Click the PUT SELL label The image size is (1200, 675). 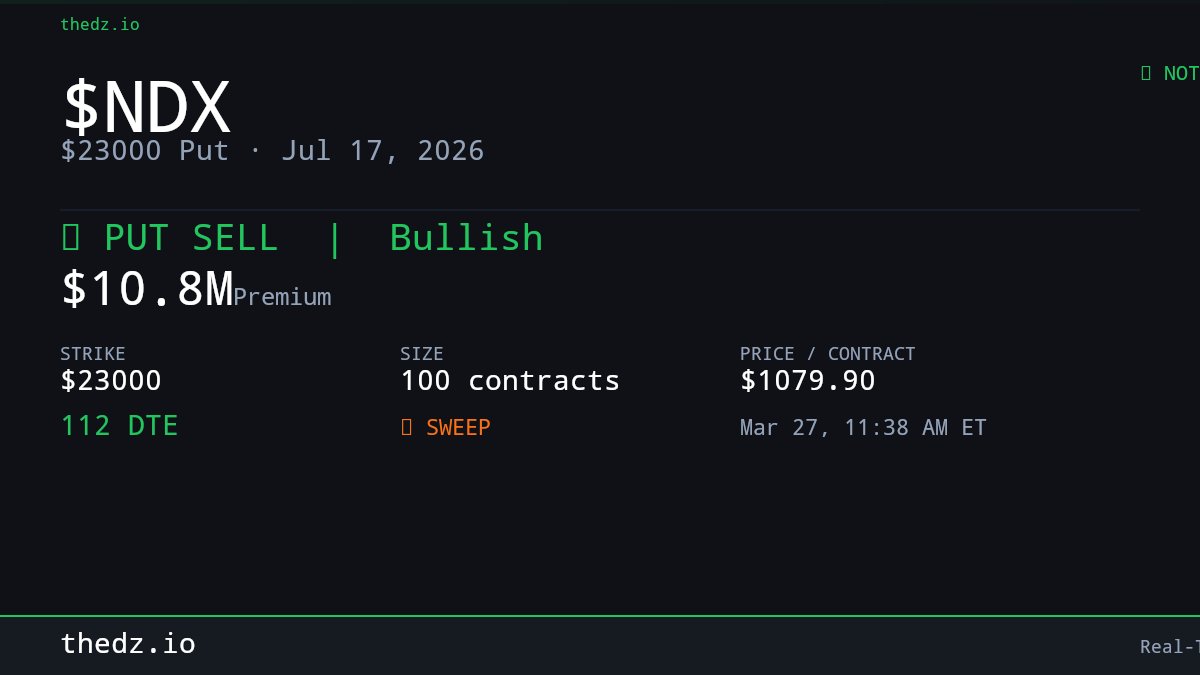[191, 238]
